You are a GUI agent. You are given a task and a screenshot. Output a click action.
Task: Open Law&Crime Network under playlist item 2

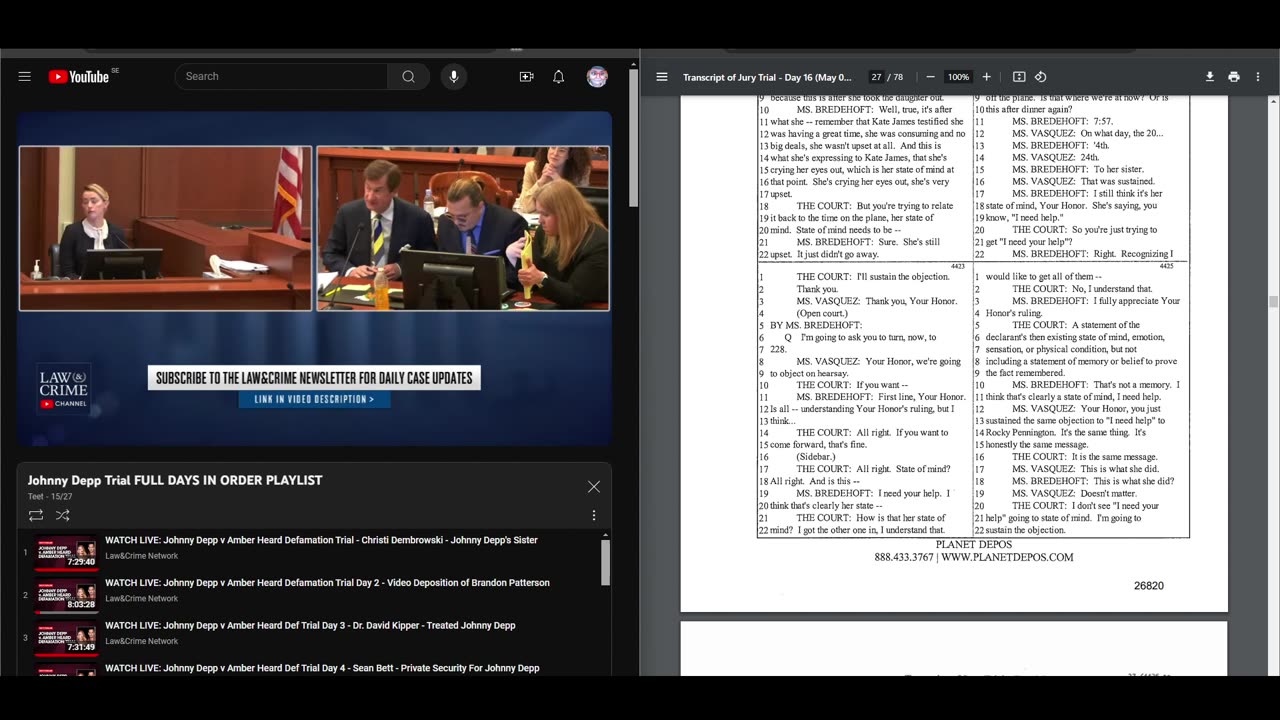click(x=142, y=599)
